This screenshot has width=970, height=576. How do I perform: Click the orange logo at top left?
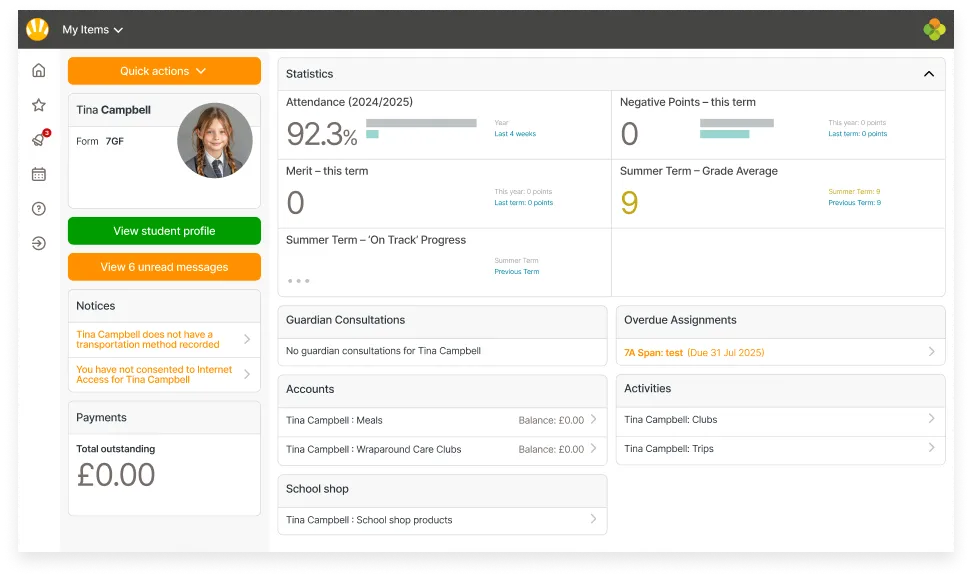pyautogui.click(x=37, y=30)
